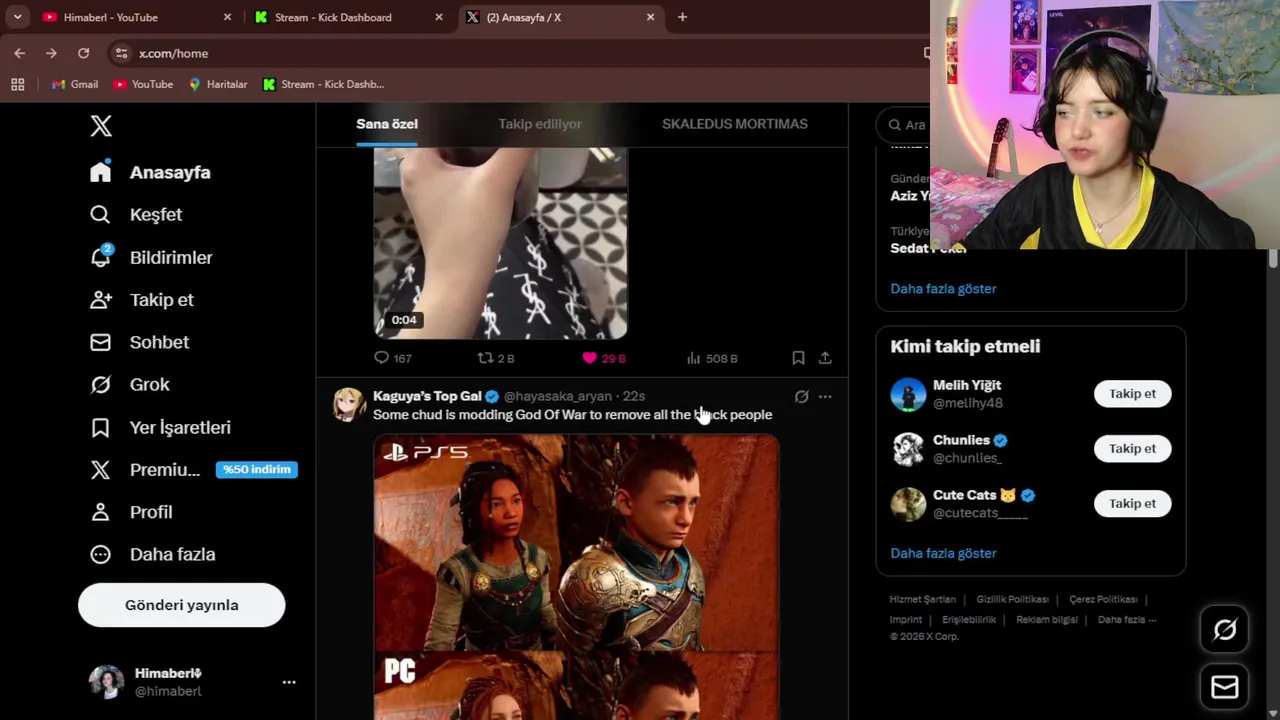This screenshot has height=720, width=1280.
Task: Open new browser tab with plus button
Action: (682, 17)
